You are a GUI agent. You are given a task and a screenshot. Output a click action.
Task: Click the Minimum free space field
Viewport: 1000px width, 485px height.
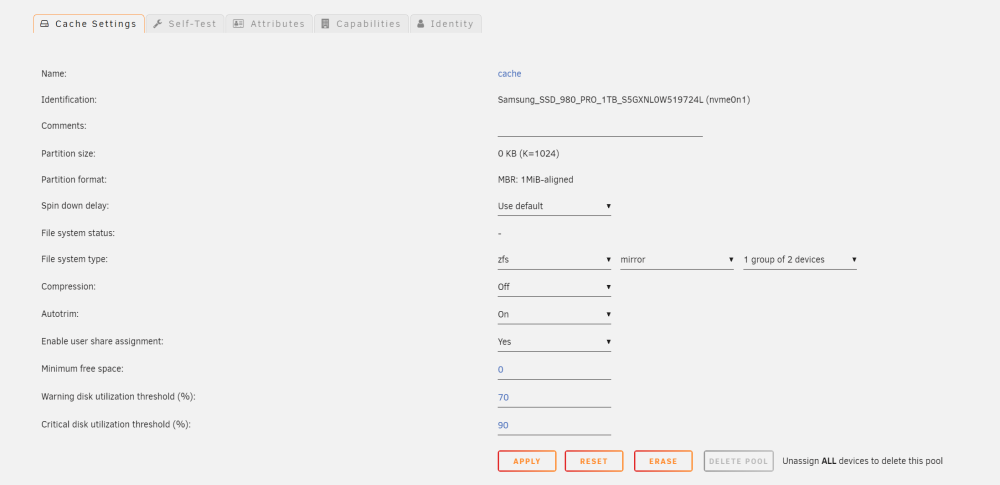[x=554, y=369]
